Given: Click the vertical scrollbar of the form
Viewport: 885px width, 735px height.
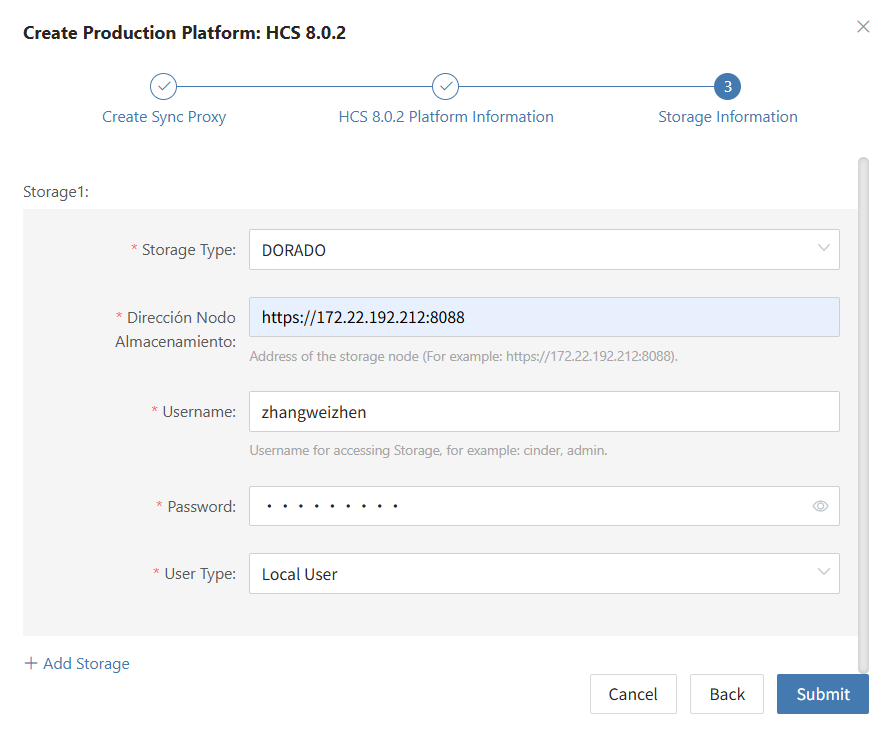Looking at the screenshot, I should pyautogui.click(x=863, y=415).
